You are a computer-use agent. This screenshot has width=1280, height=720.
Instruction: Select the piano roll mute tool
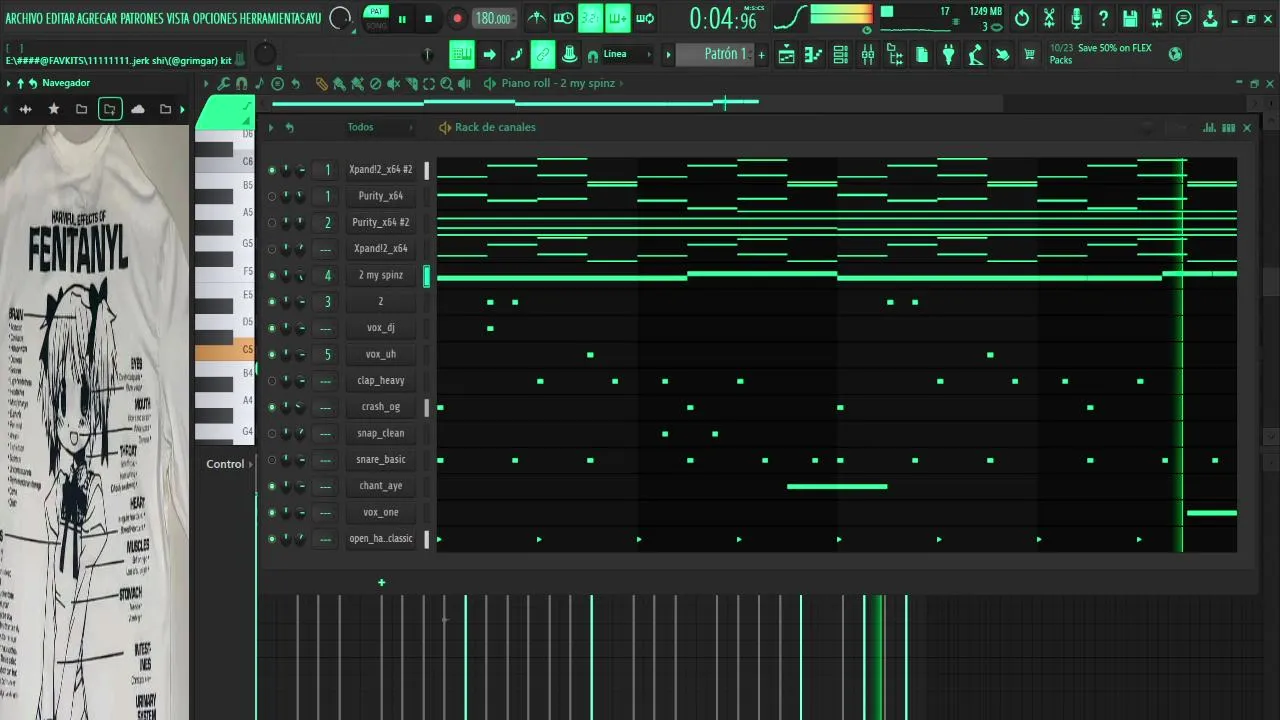(x=394, y=84)
